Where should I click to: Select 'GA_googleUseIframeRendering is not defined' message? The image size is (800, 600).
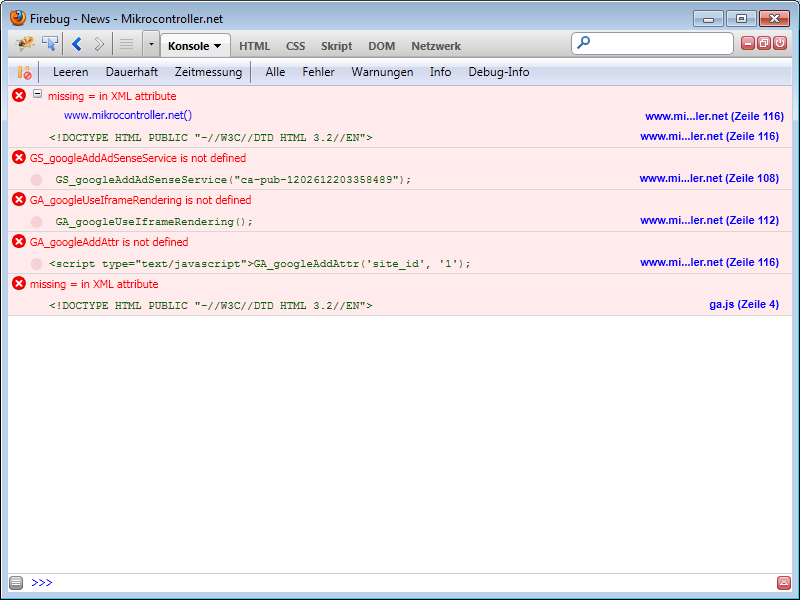click(x=140, y=200)
